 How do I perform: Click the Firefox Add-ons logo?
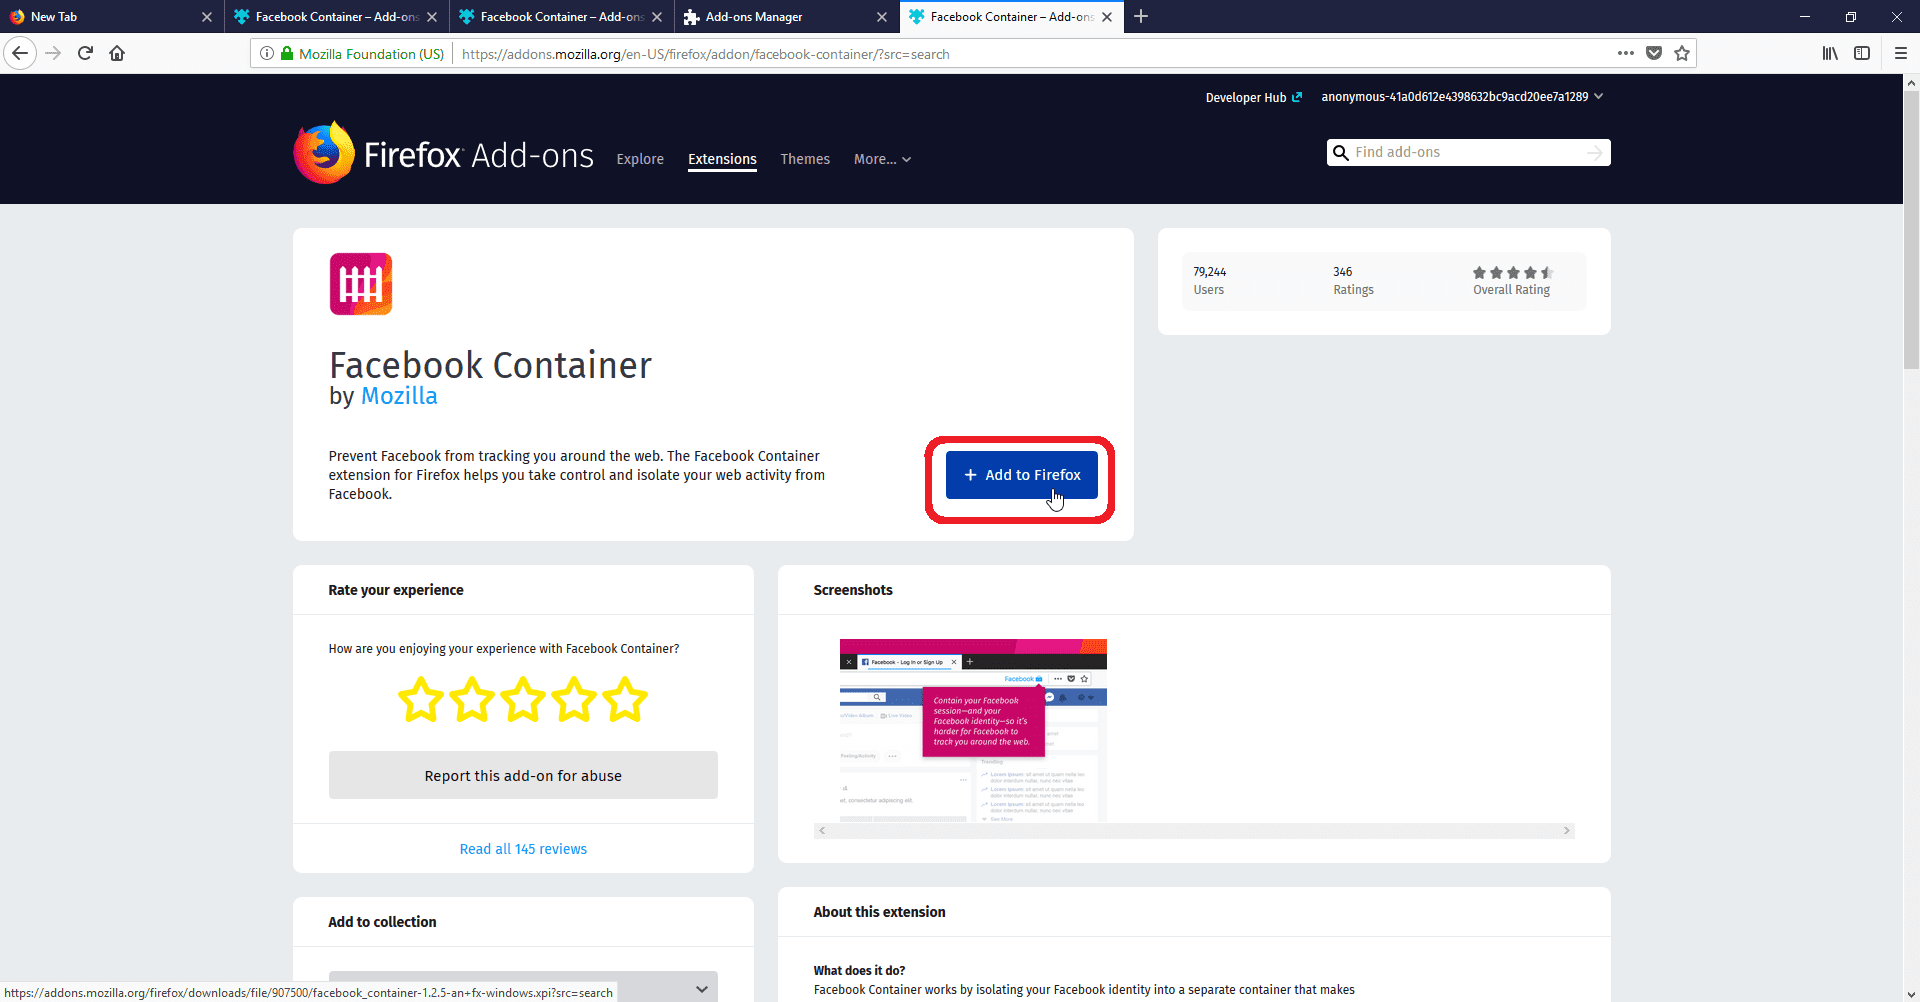[443, 154]
